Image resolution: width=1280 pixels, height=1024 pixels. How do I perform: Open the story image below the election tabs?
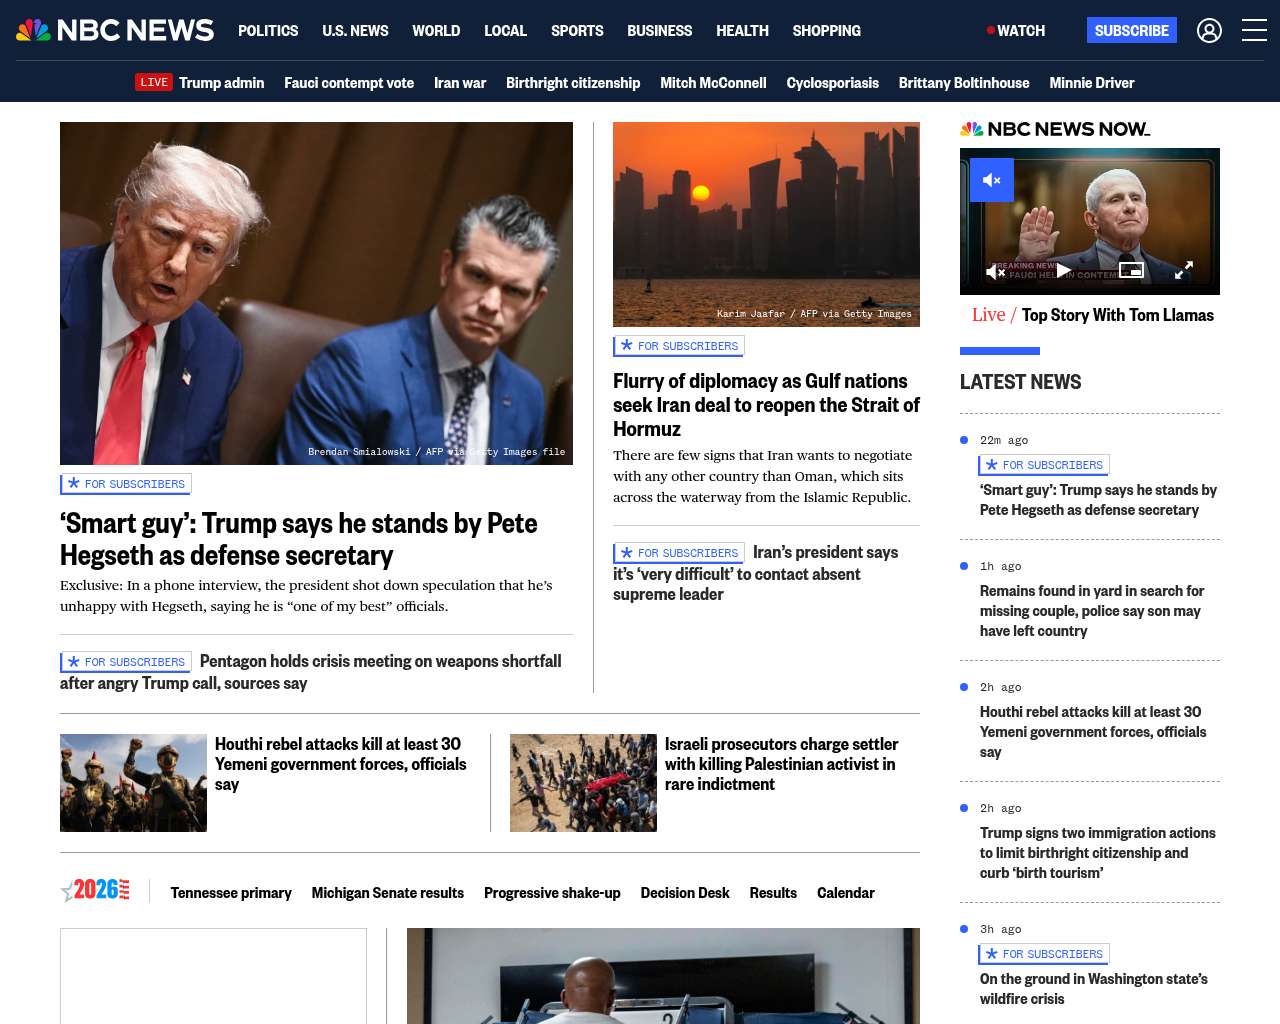pyautogui.click(x=663, y=976)
